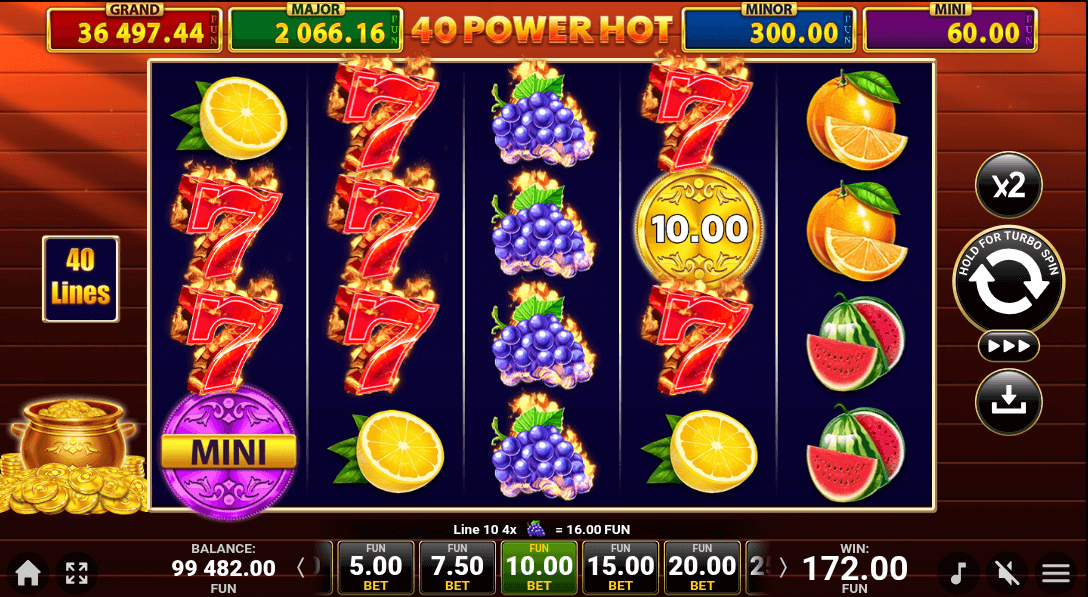This screenshot has height=597, width=1088.
Task: Click the pot of gold icon
Action: 73,457
